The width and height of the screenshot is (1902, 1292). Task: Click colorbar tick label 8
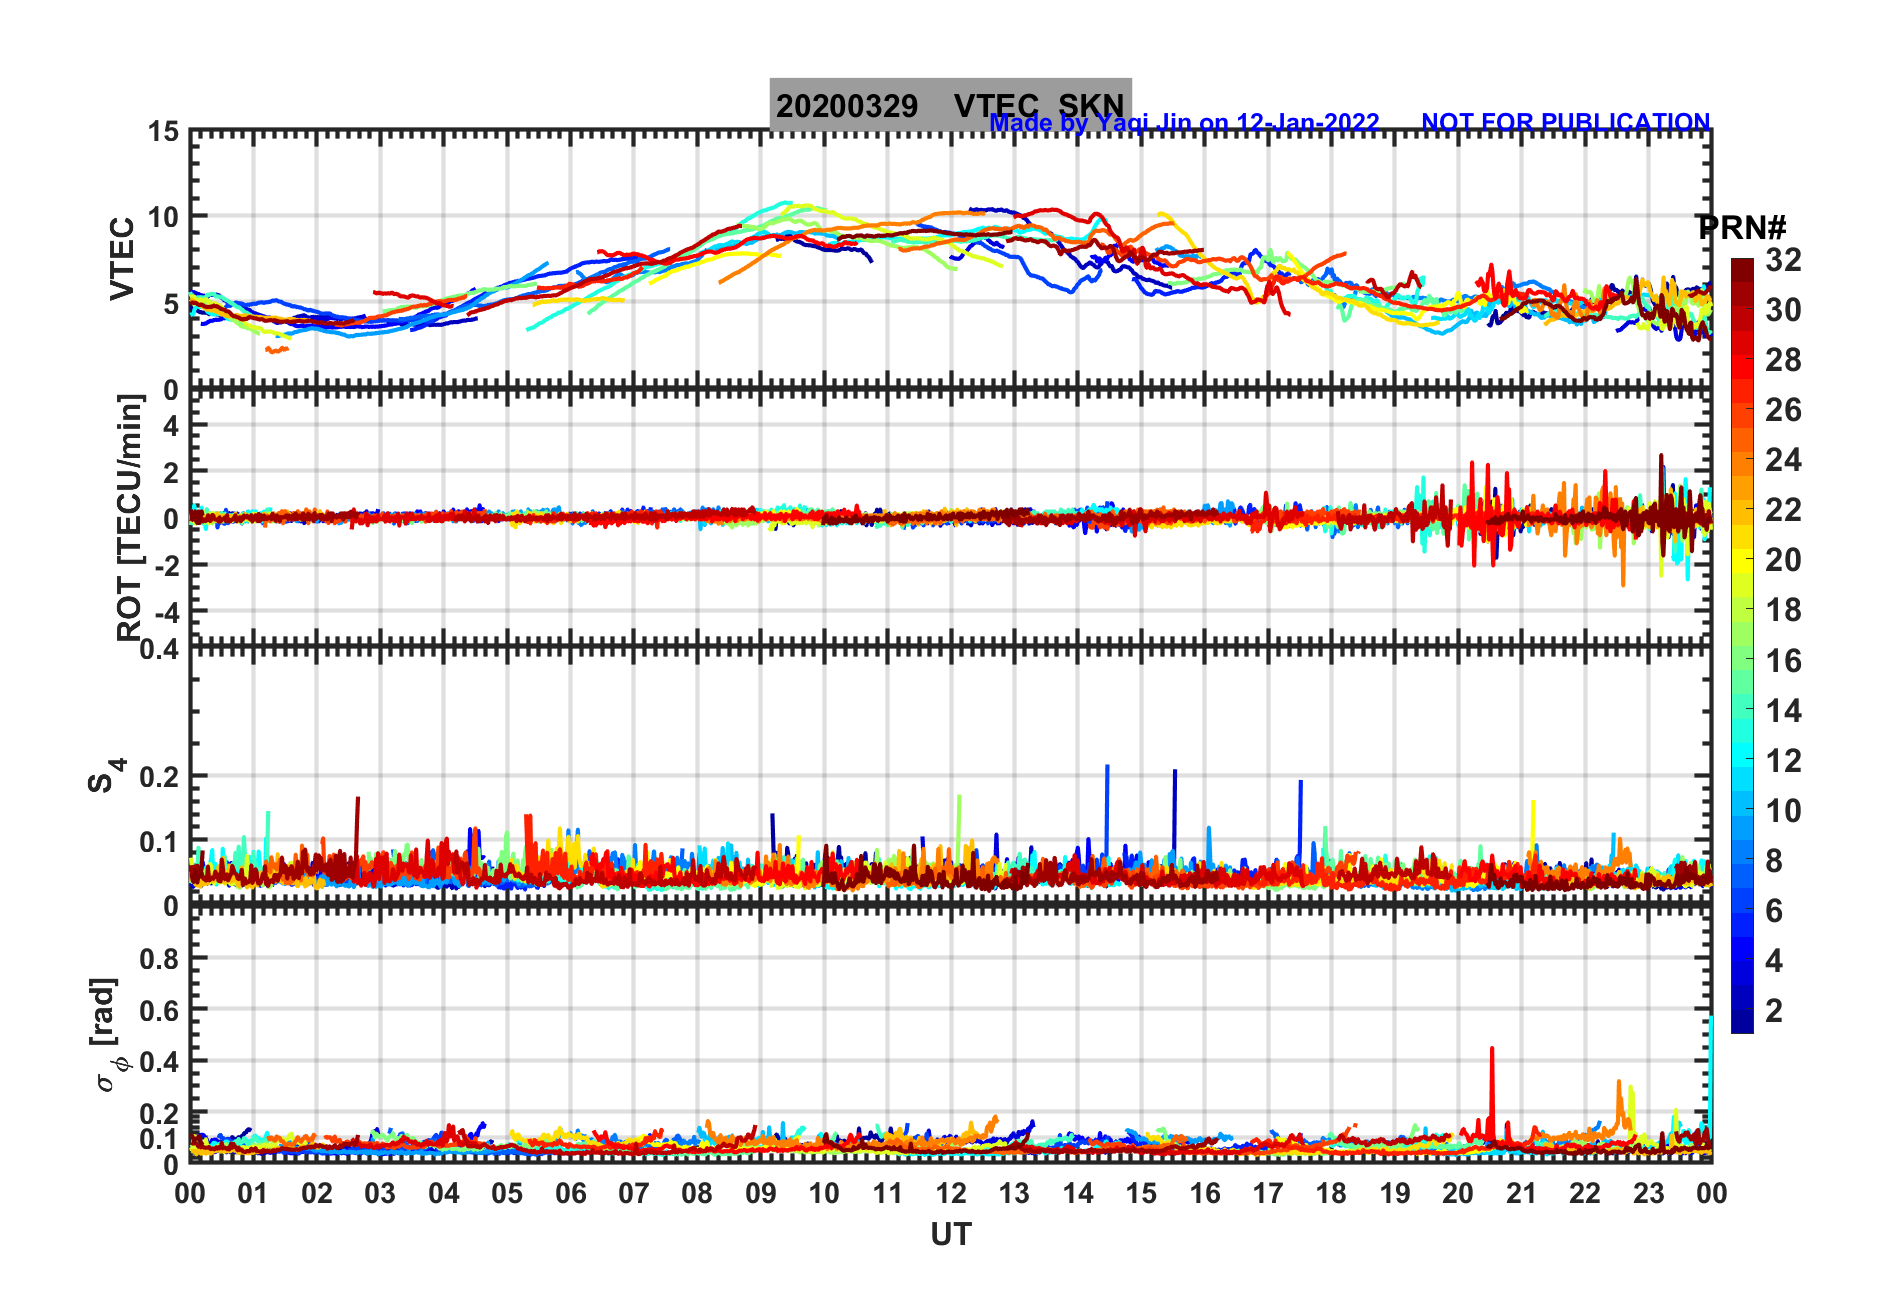pyautogui.click(x=1774, y=861)
